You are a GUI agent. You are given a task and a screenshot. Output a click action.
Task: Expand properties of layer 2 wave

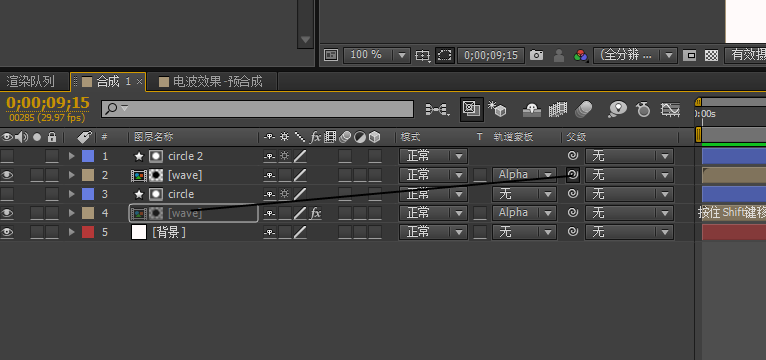(72, 175)
